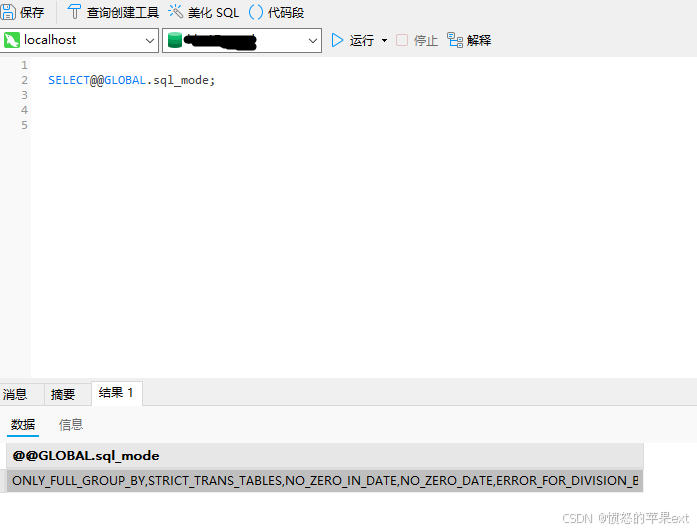Screen dimensions: 697x532
Task: Click the green database cylinder icon
Action: pos(175,40)
